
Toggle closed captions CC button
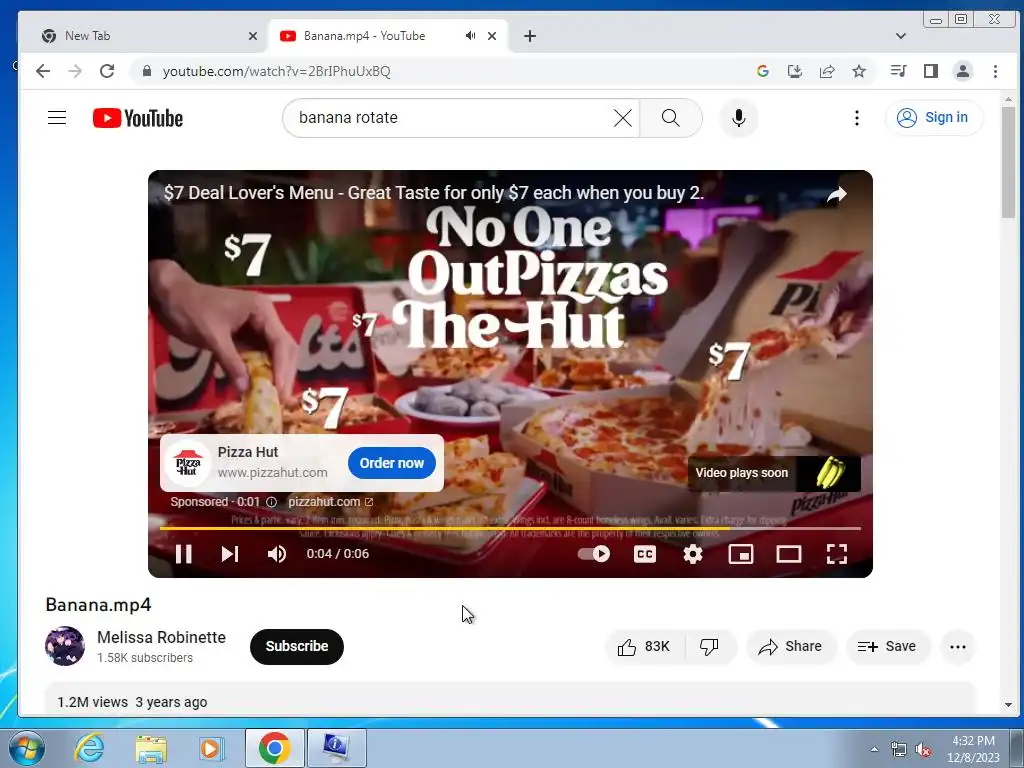pyautogui.click(x=645, y=554)
